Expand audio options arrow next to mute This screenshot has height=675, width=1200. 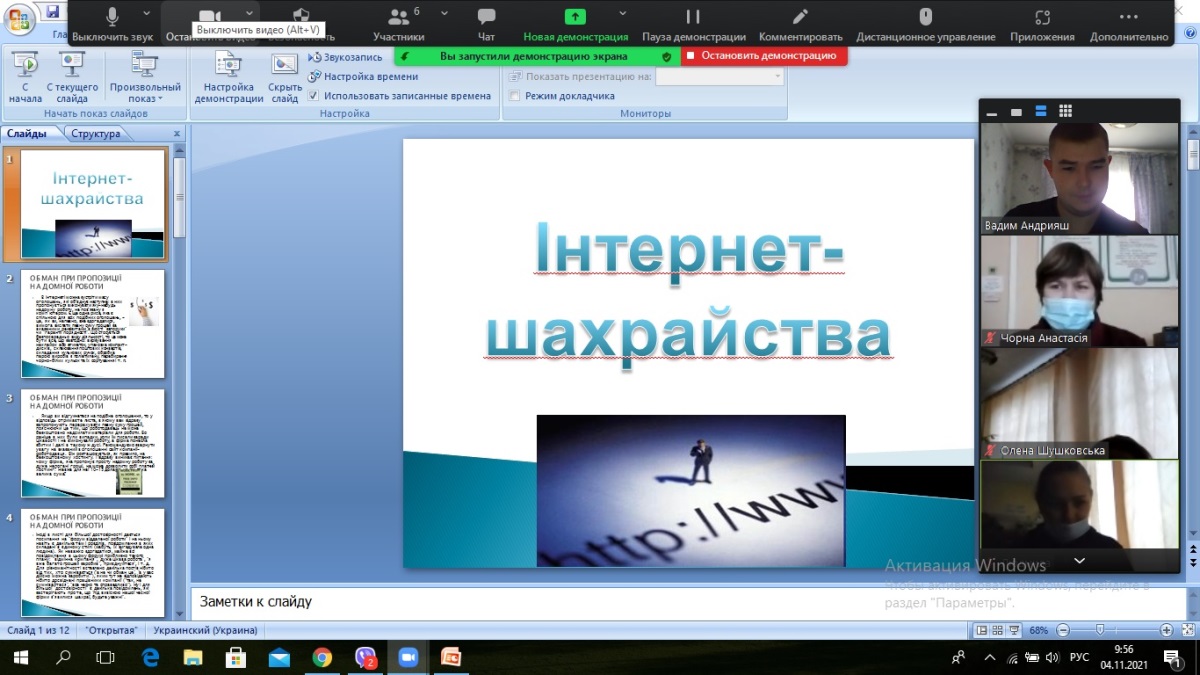click(146, 14)
